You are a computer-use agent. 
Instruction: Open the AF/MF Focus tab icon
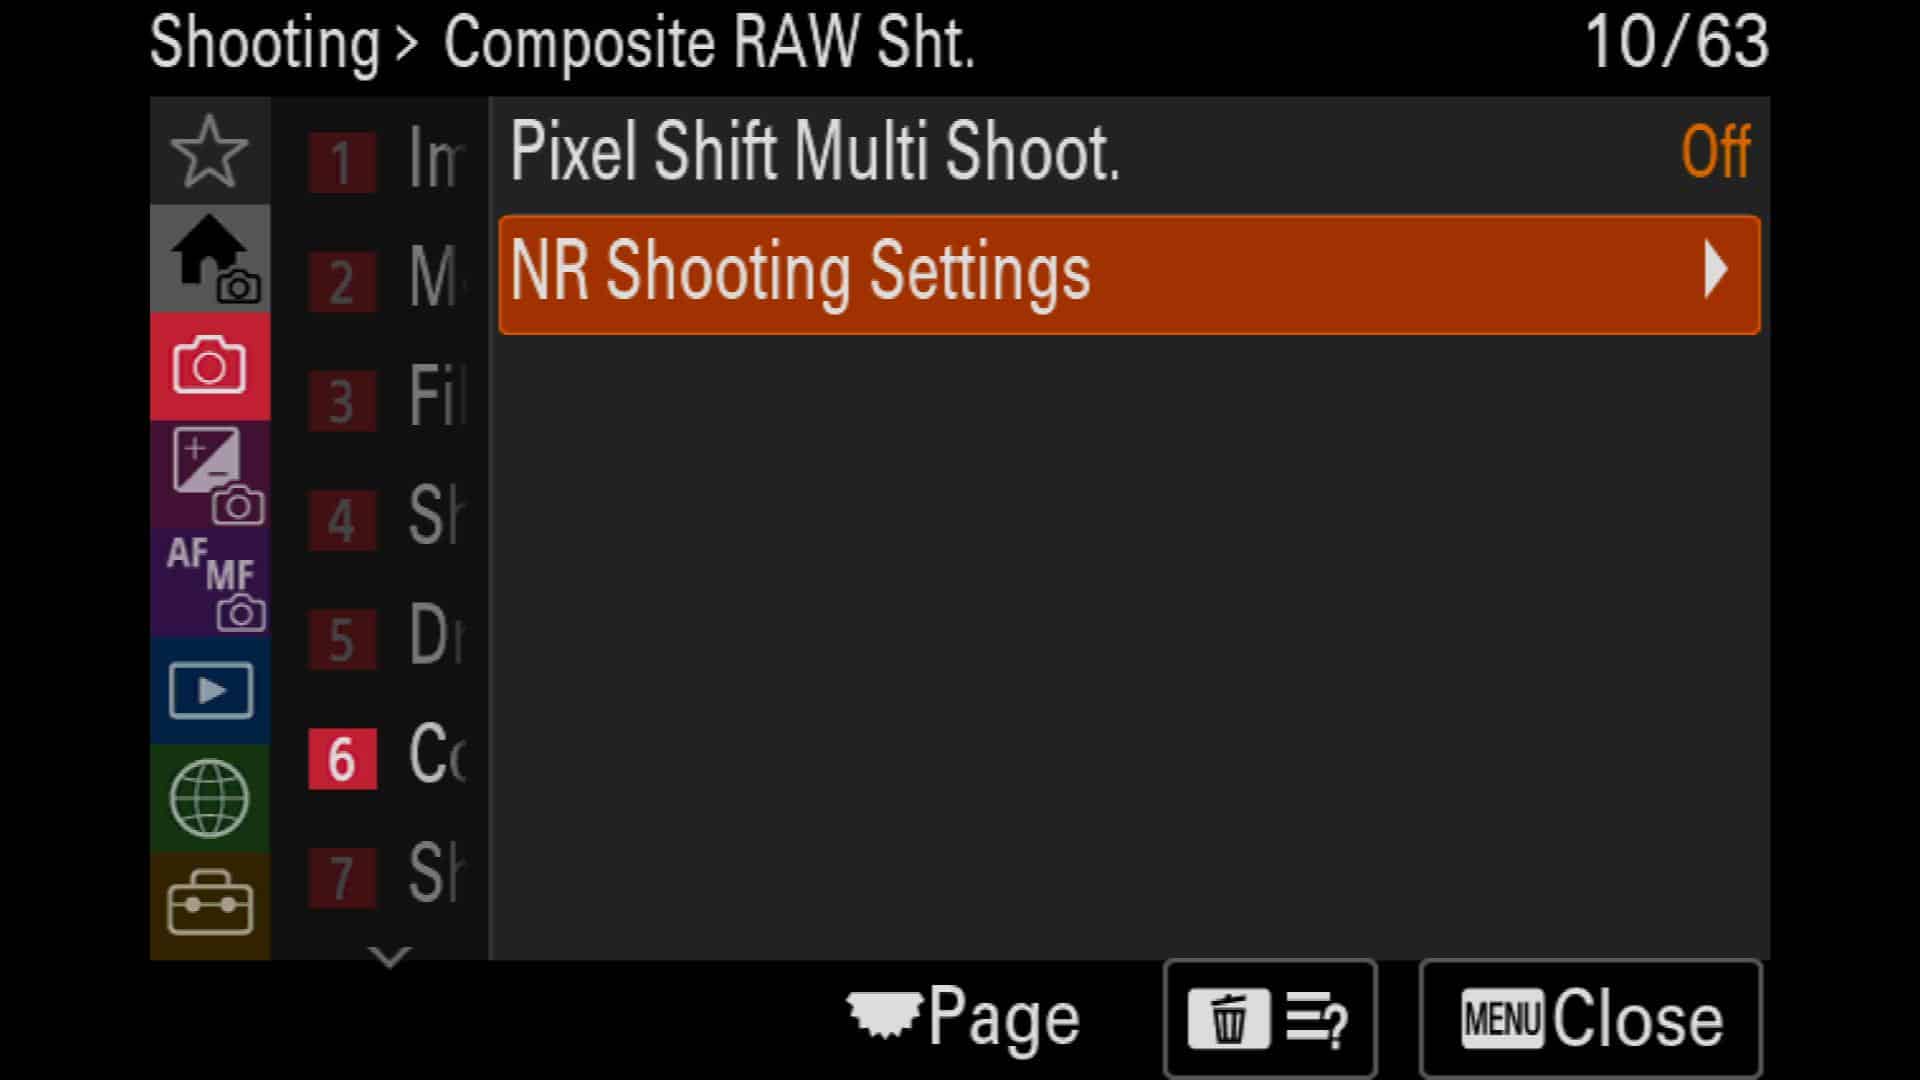pyautogui.click(x=209, y=583)
